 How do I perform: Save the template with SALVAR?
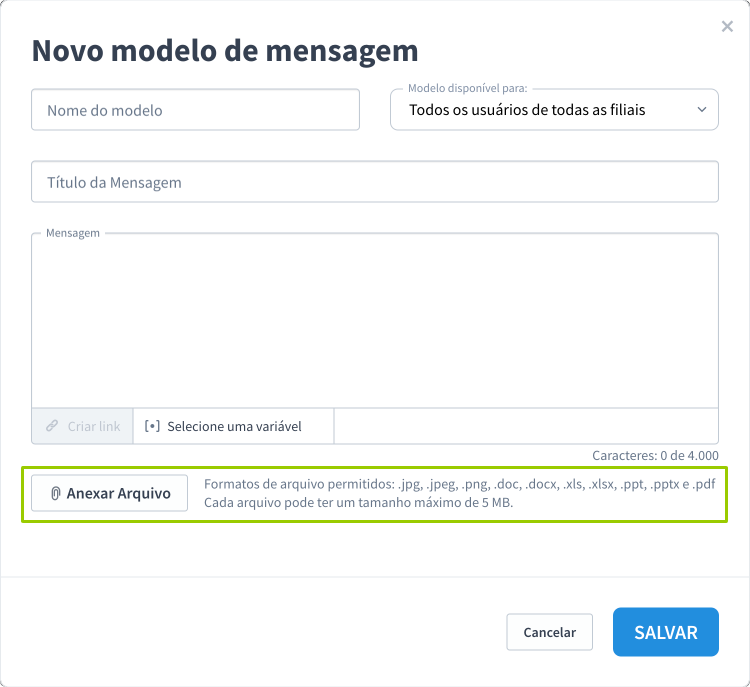pyautogui.click(x=665, y=632)
